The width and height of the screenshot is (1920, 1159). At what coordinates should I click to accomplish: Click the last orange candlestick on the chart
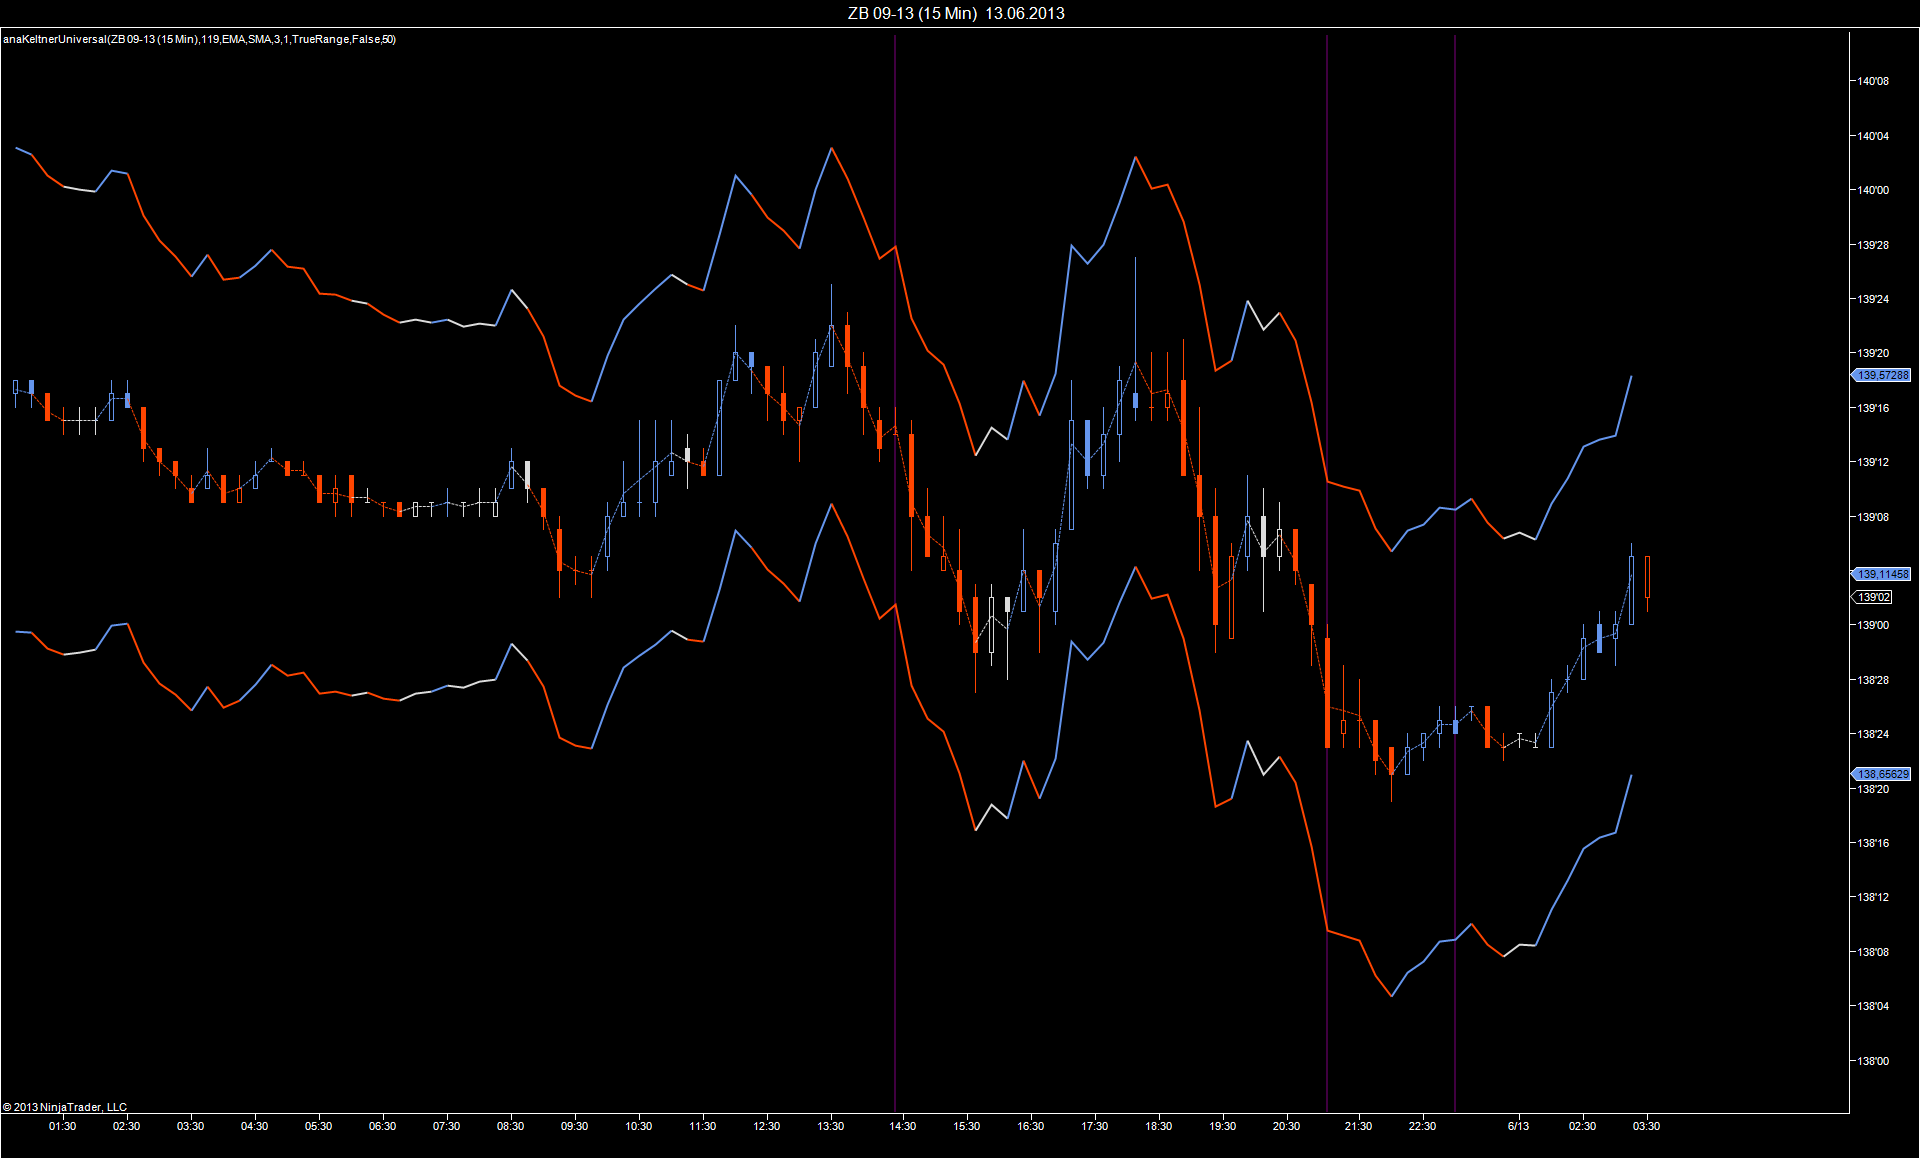coord(1647,577)
